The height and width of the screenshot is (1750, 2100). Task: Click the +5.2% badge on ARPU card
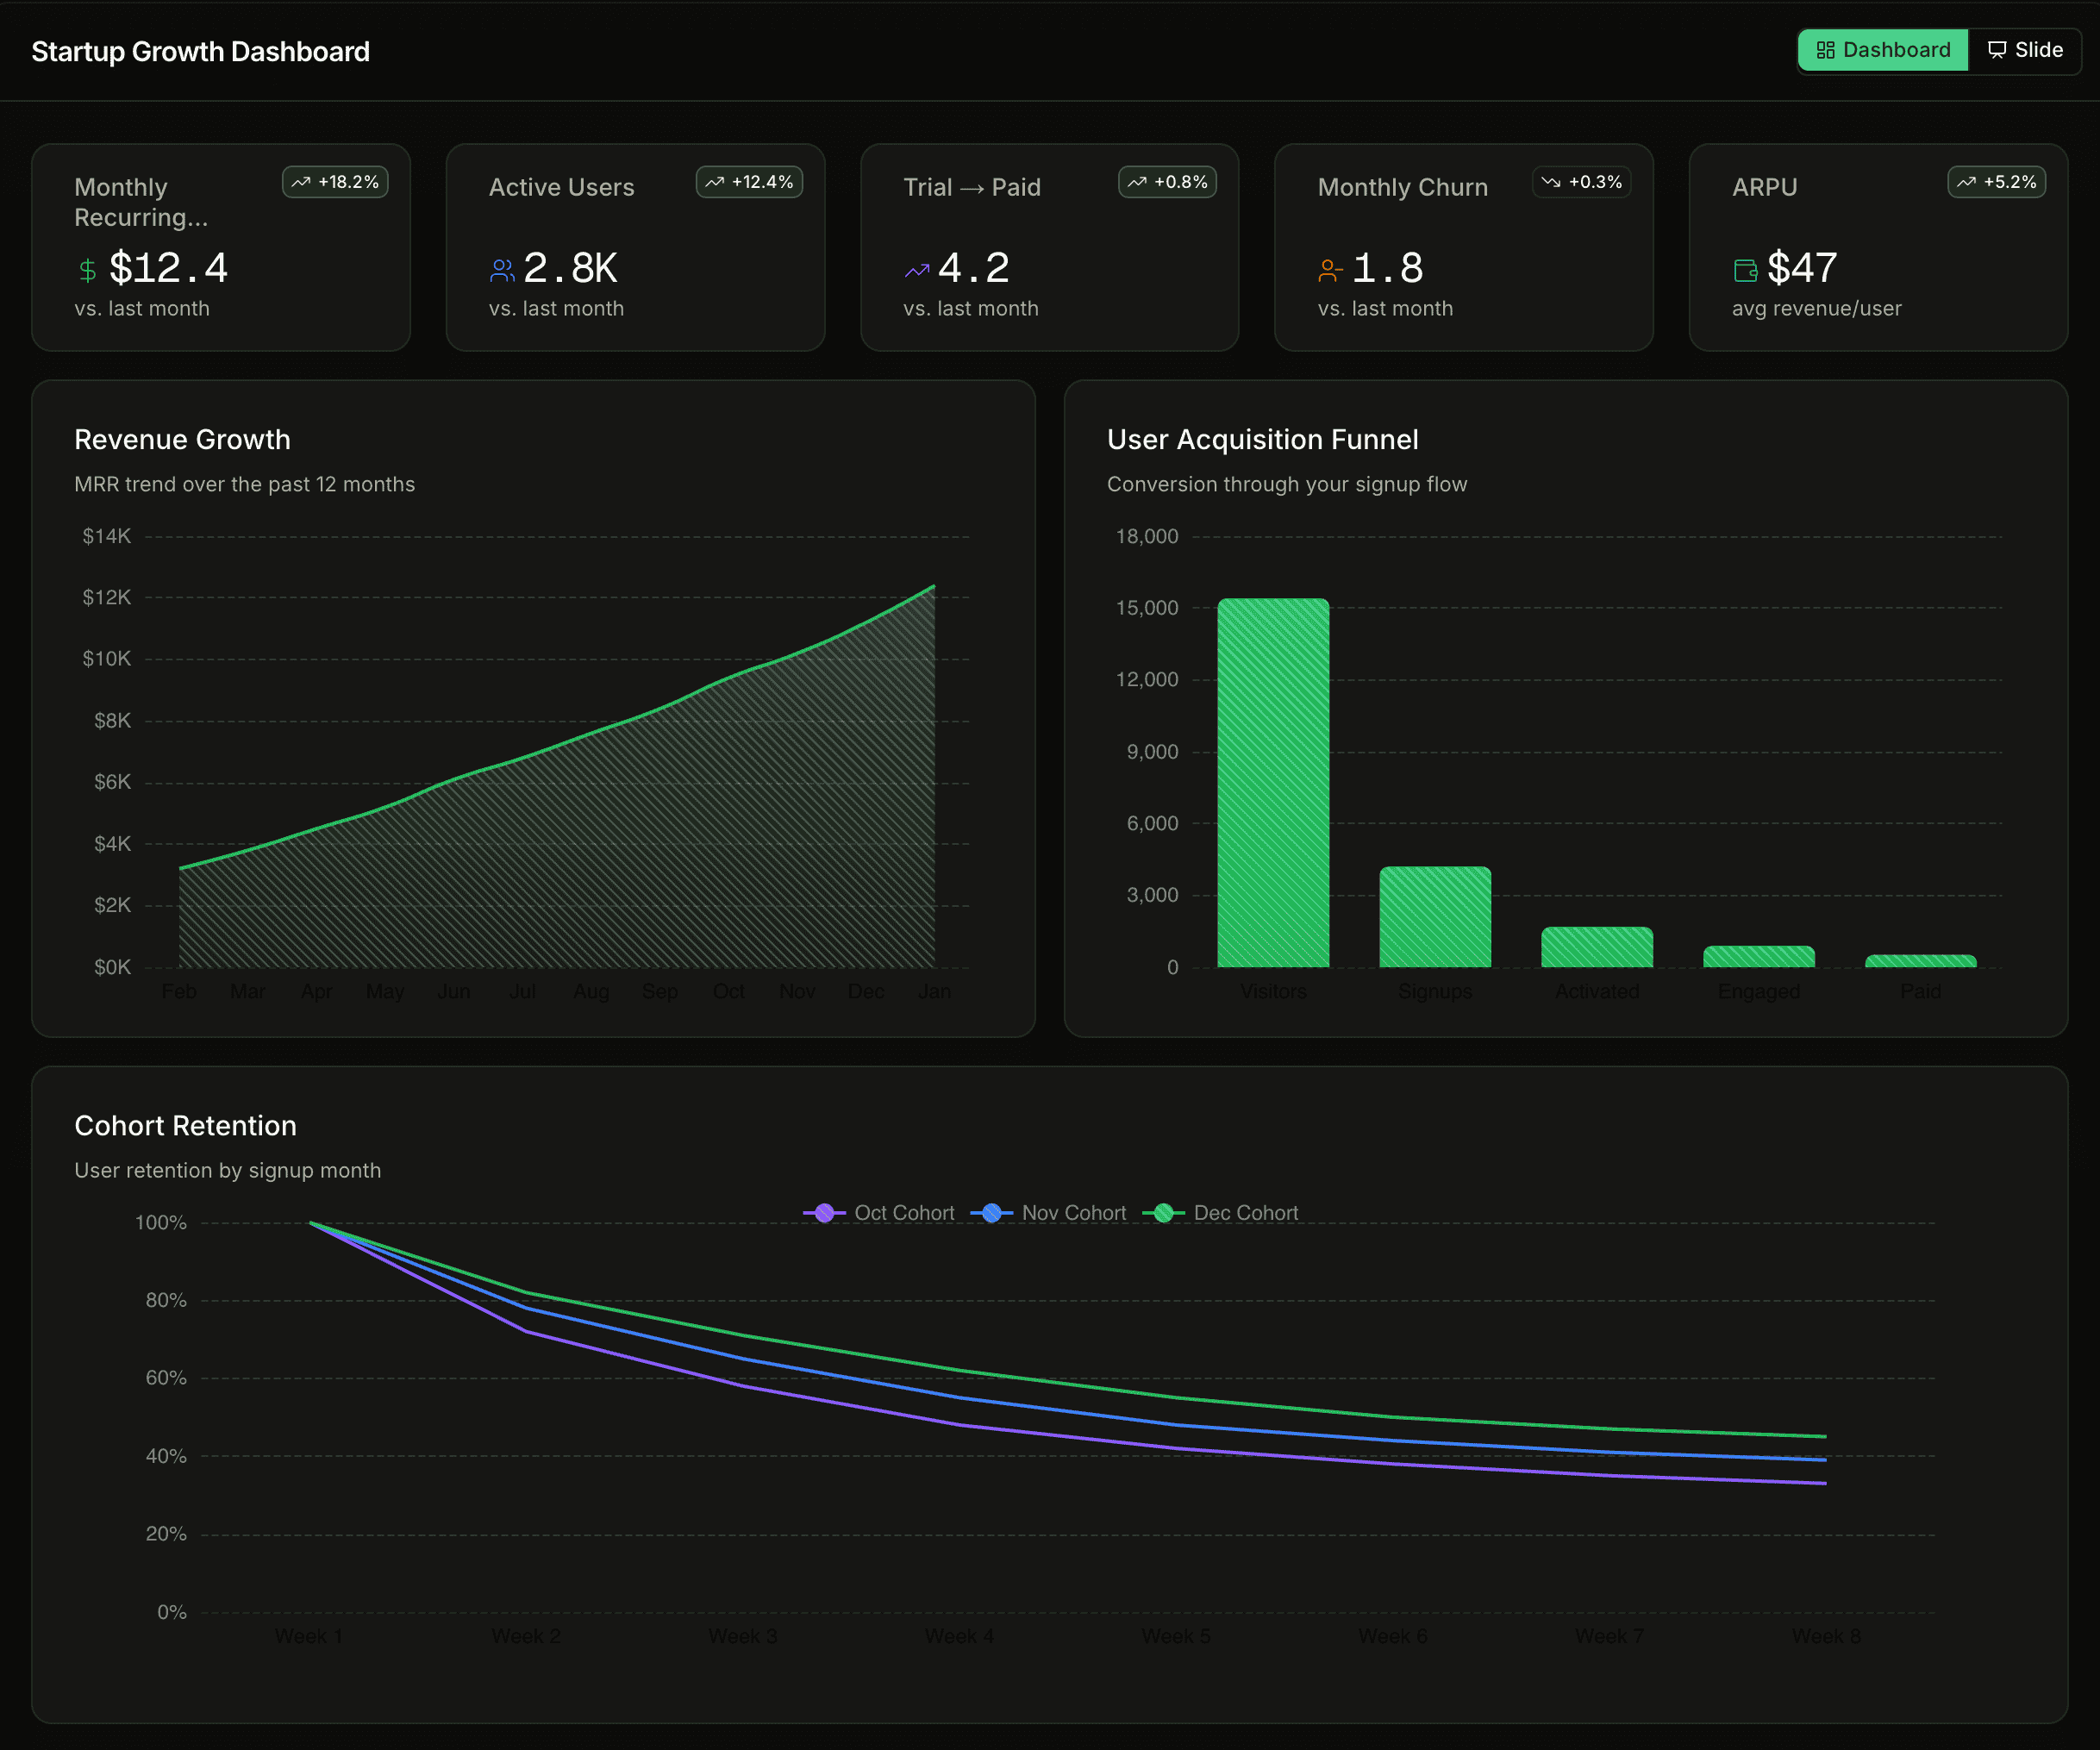1996,182
